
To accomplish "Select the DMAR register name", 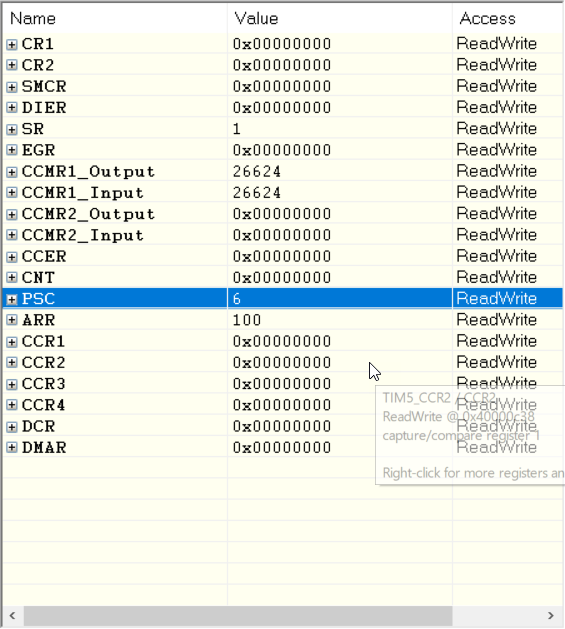I will (x=44, y=448).
